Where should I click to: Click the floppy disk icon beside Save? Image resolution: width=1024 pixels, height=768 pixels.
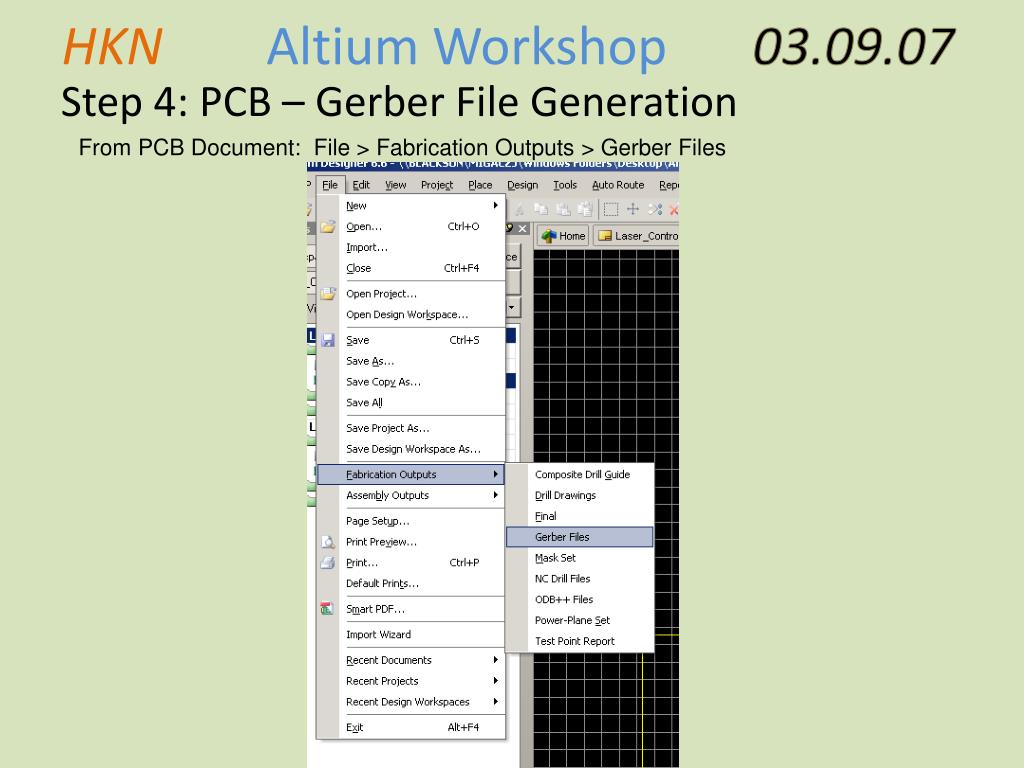point(328,340)
